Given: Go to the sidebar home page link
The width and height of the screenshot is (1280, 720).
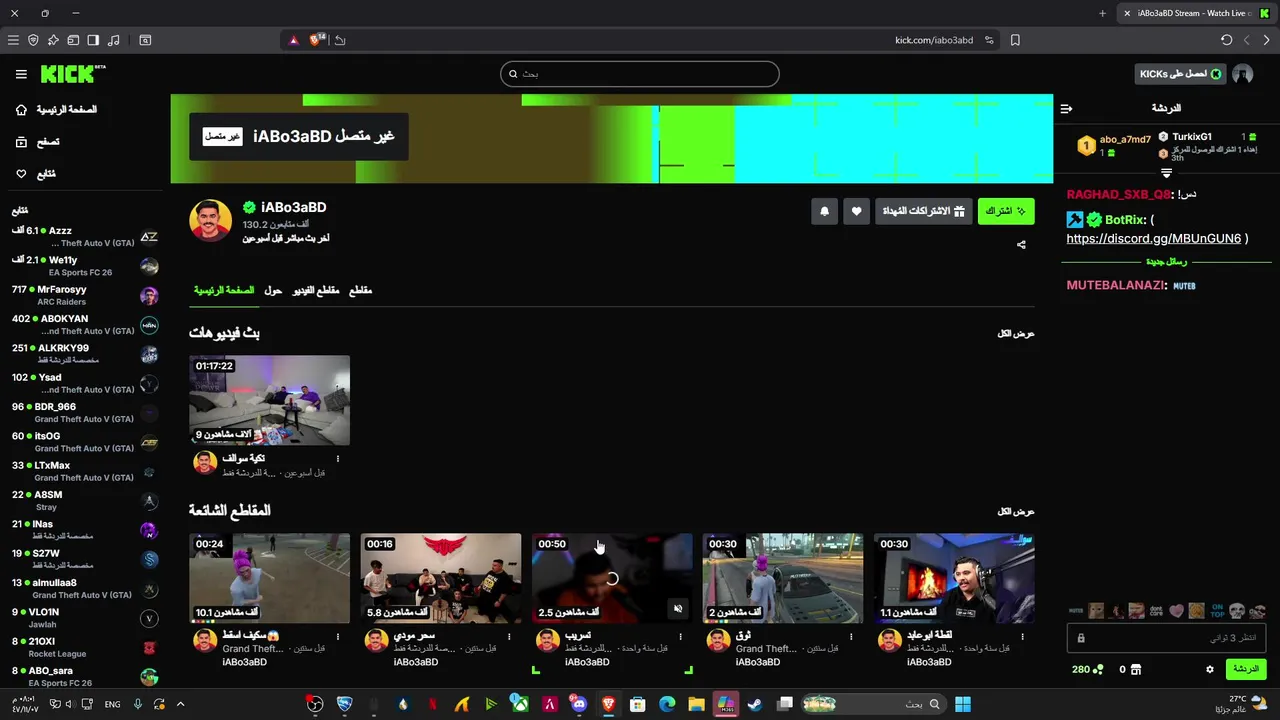Looking at the screenshot, I should pyautogui.click(x=57, y=109).
